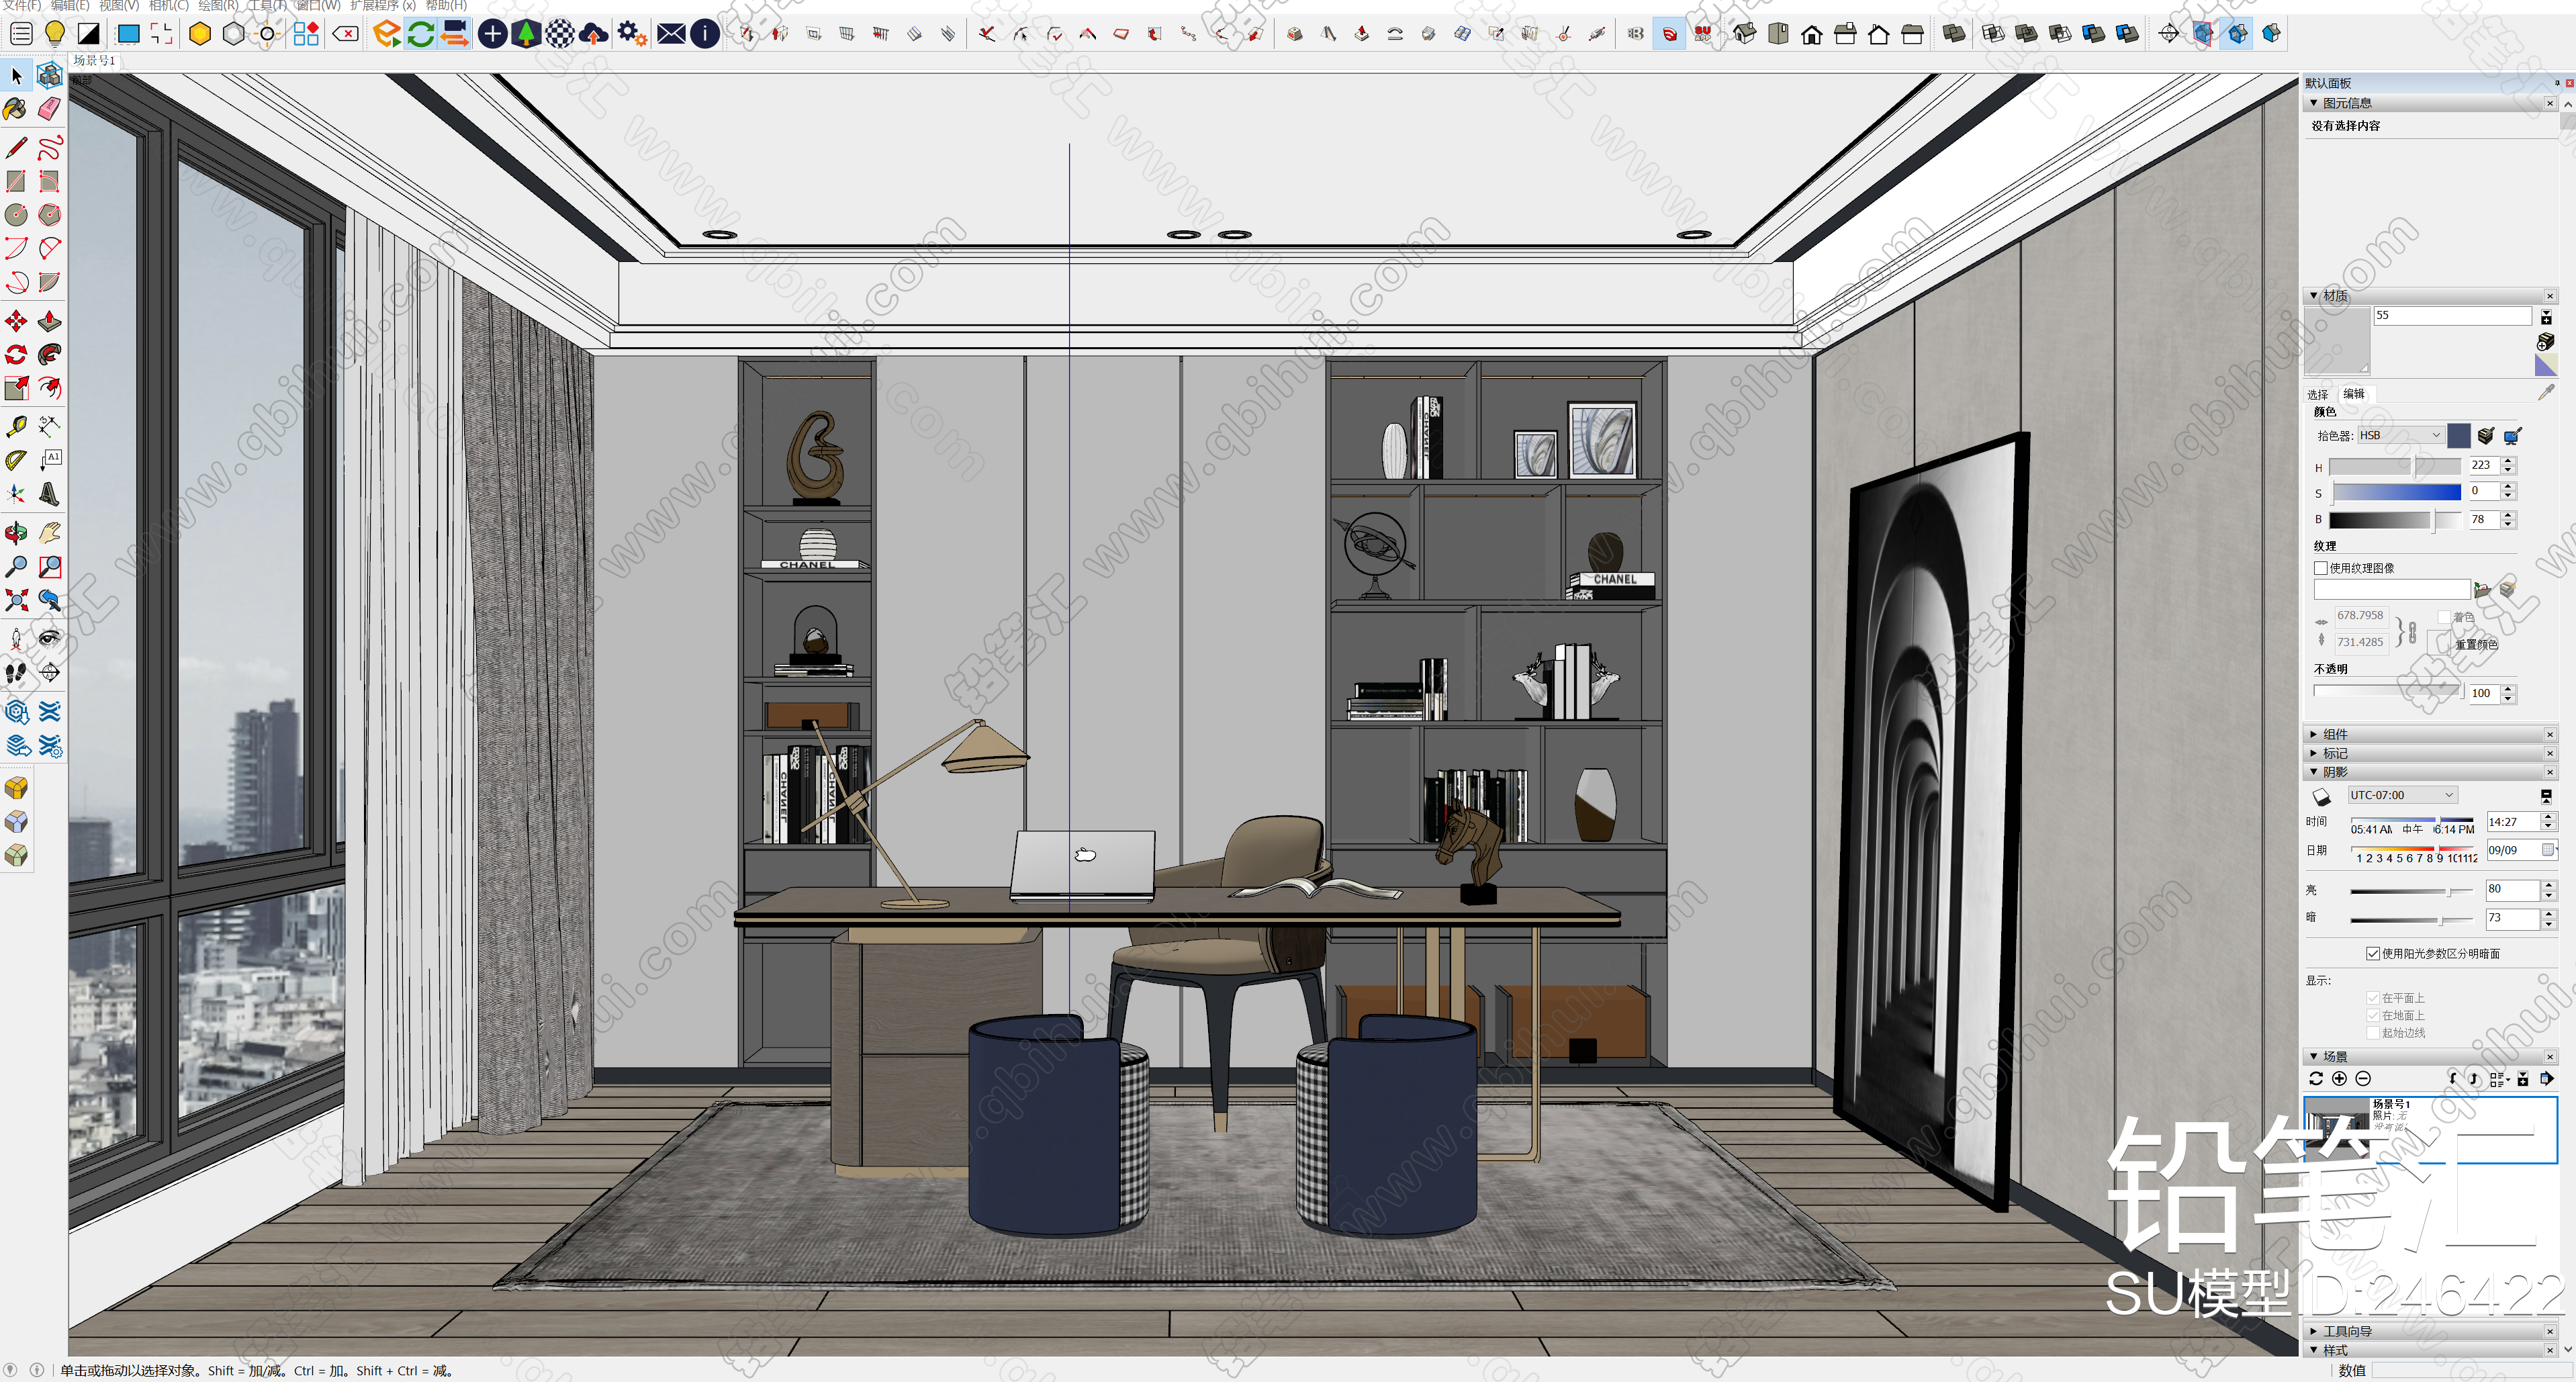Screen dimensions: 2576x1382
Task: Pick the Offset tool
Action: (x=49, y=387)
